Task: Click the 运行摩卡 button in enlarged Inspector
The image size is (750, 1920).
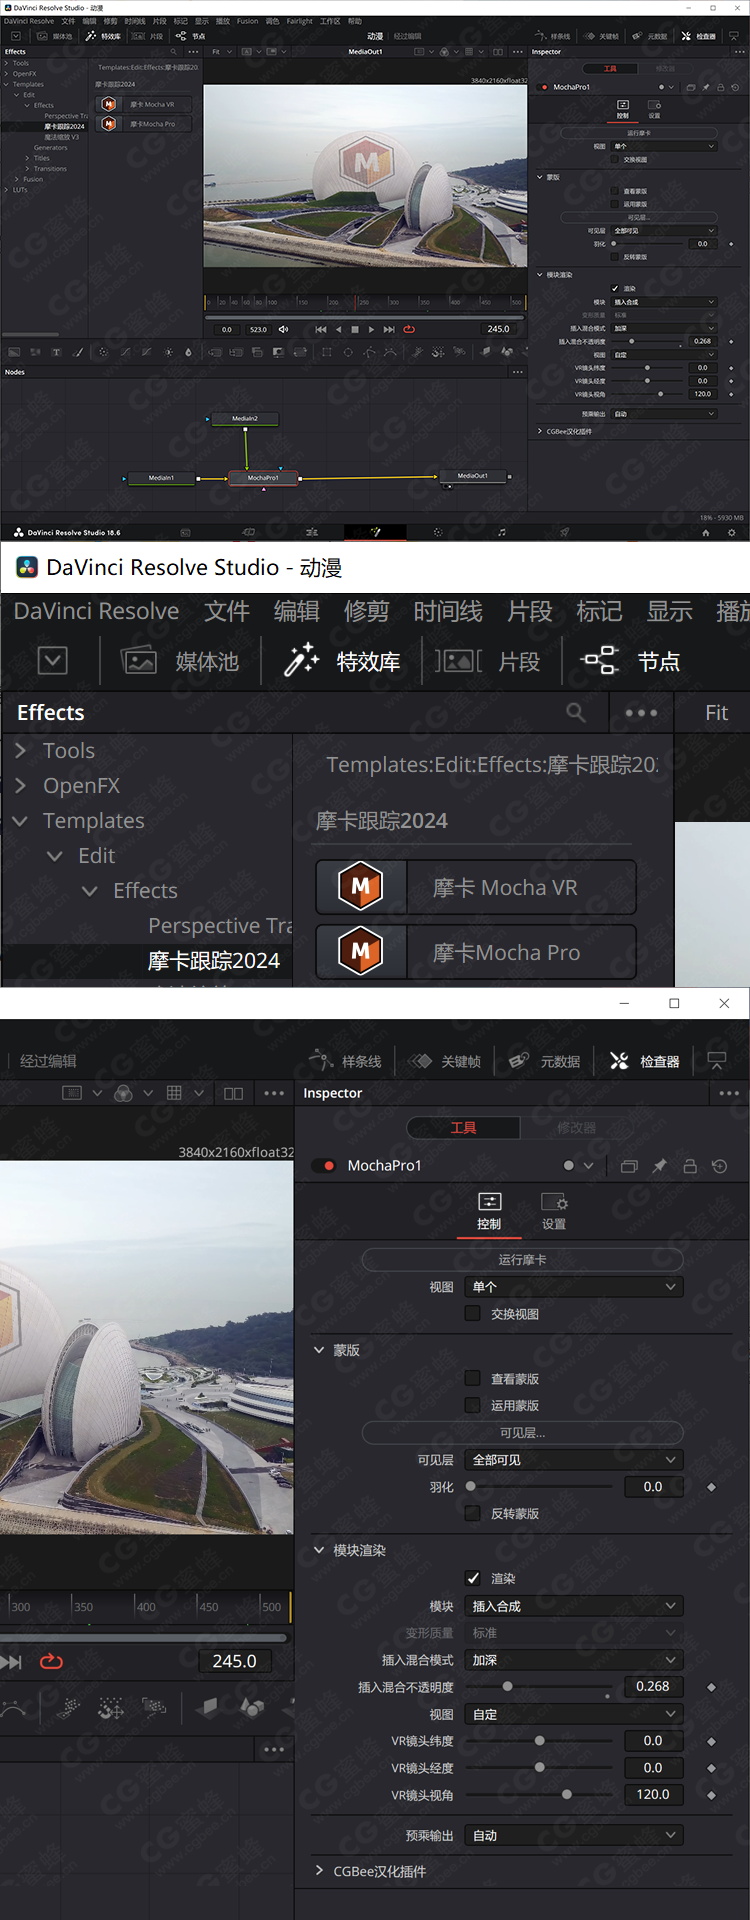Action: (x=522, y=1259)
